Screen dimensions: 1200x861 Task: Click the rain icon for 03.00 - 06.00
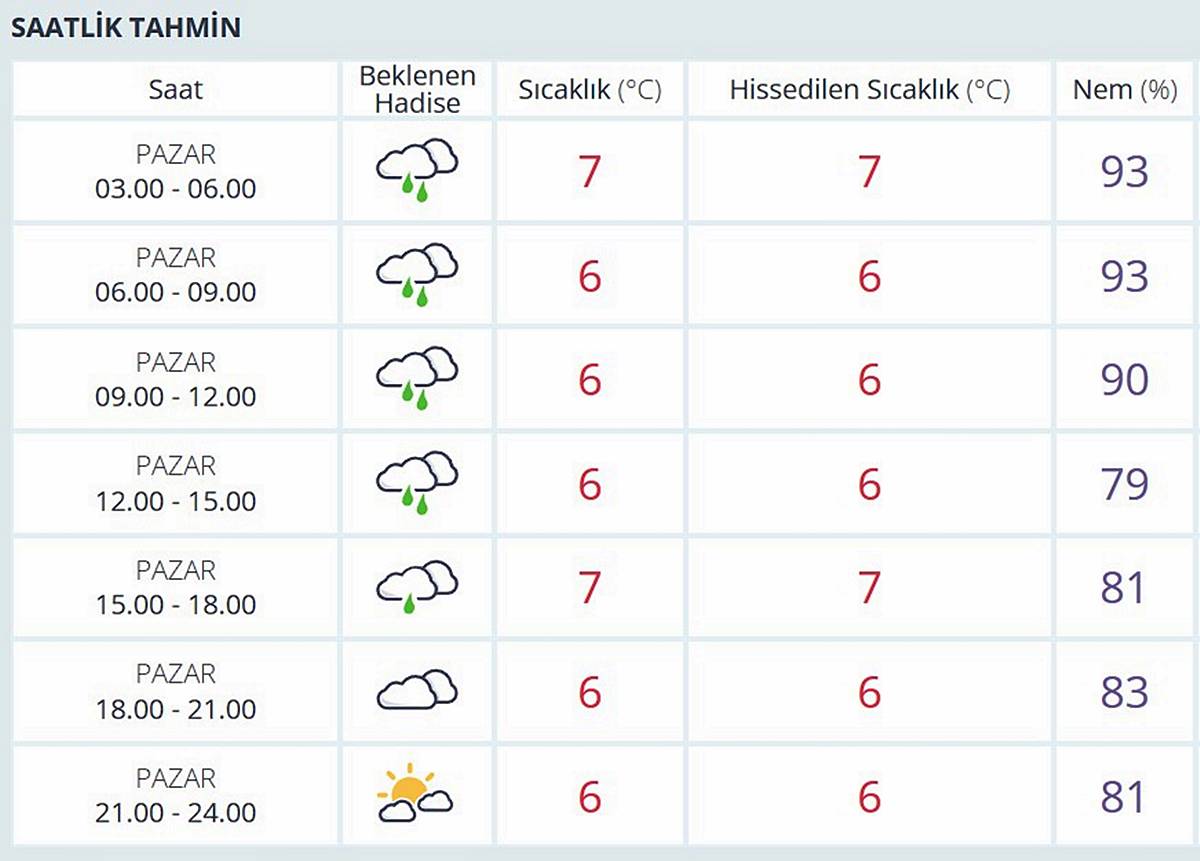point(417,171)
